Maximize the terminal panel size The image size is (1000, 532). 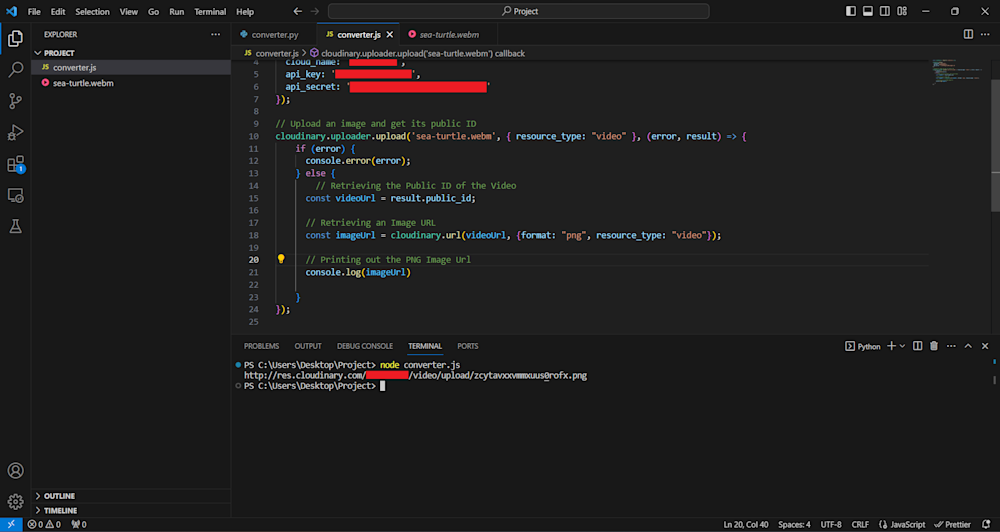coord(968,346)
